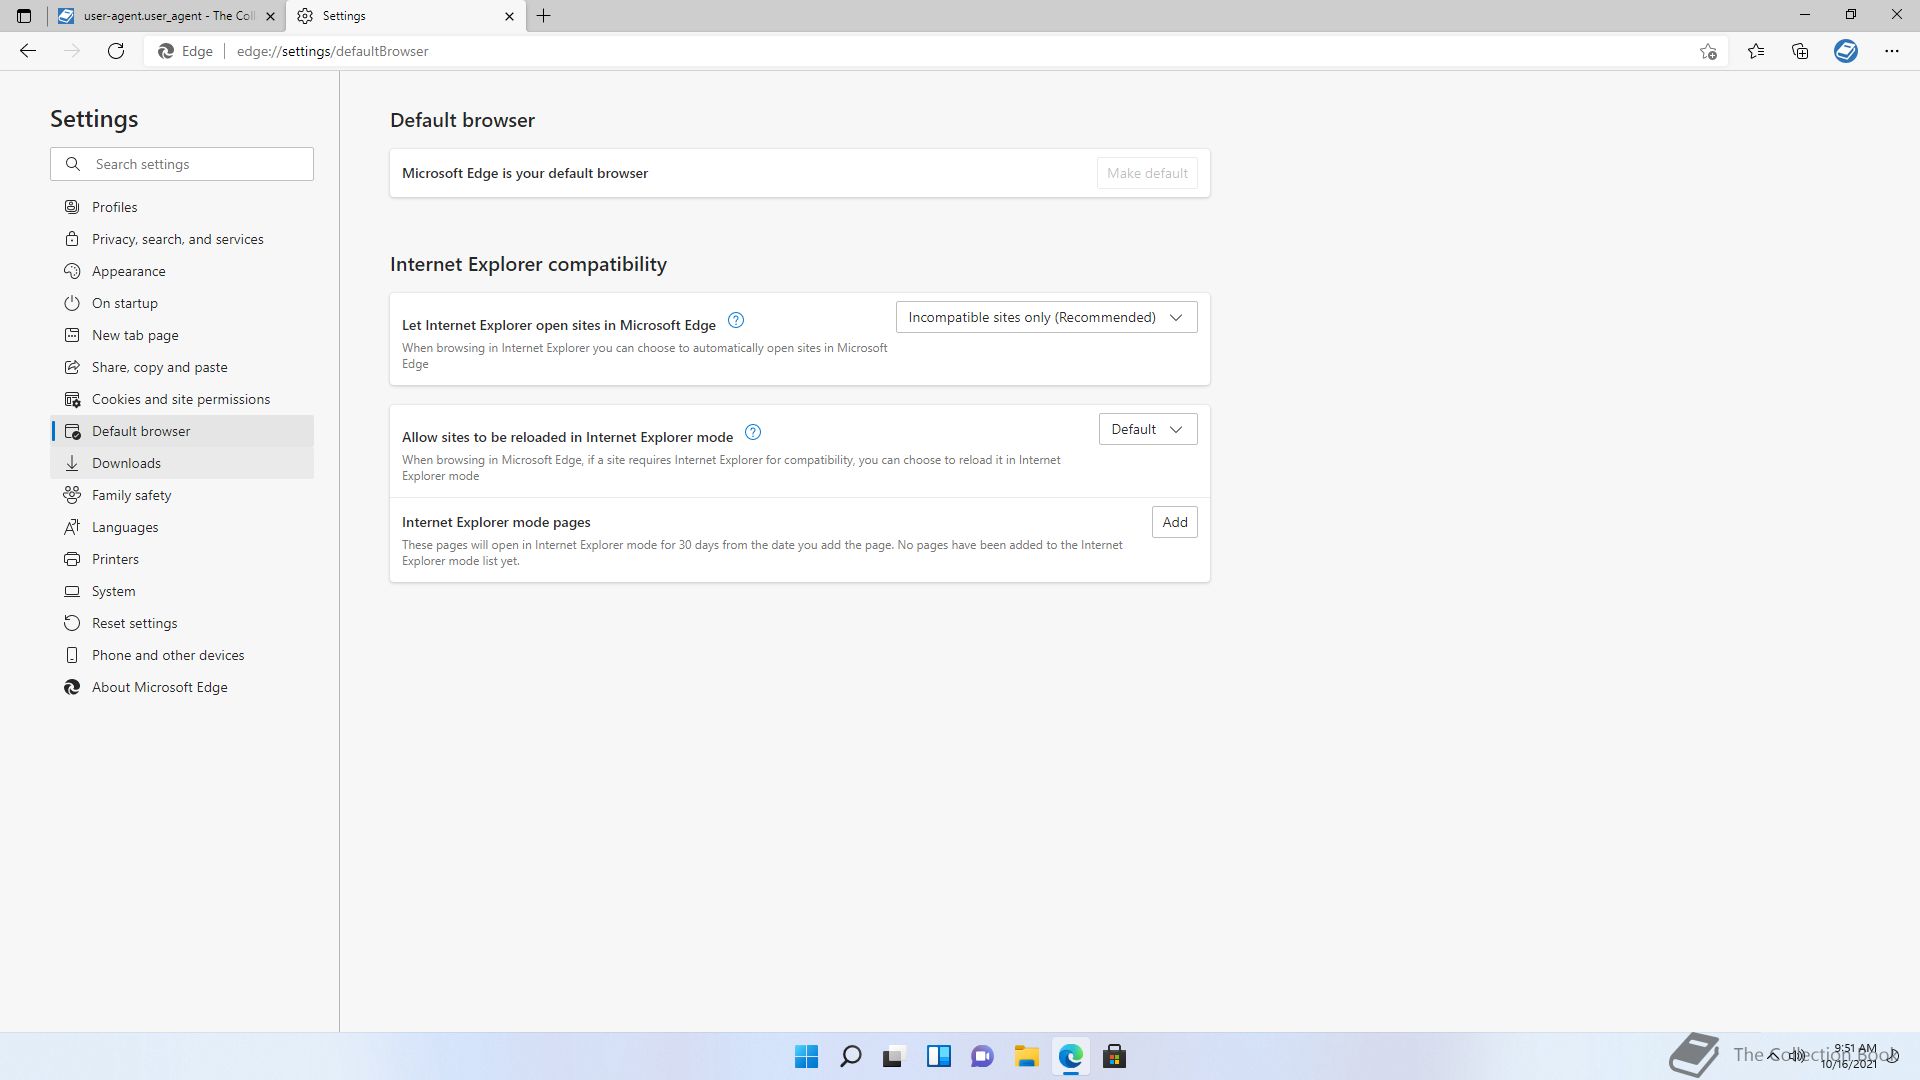The width and height of the screenshot is (1920, 1080).
Task: Open taskbar Search
Action: (x=850, y=1057)
